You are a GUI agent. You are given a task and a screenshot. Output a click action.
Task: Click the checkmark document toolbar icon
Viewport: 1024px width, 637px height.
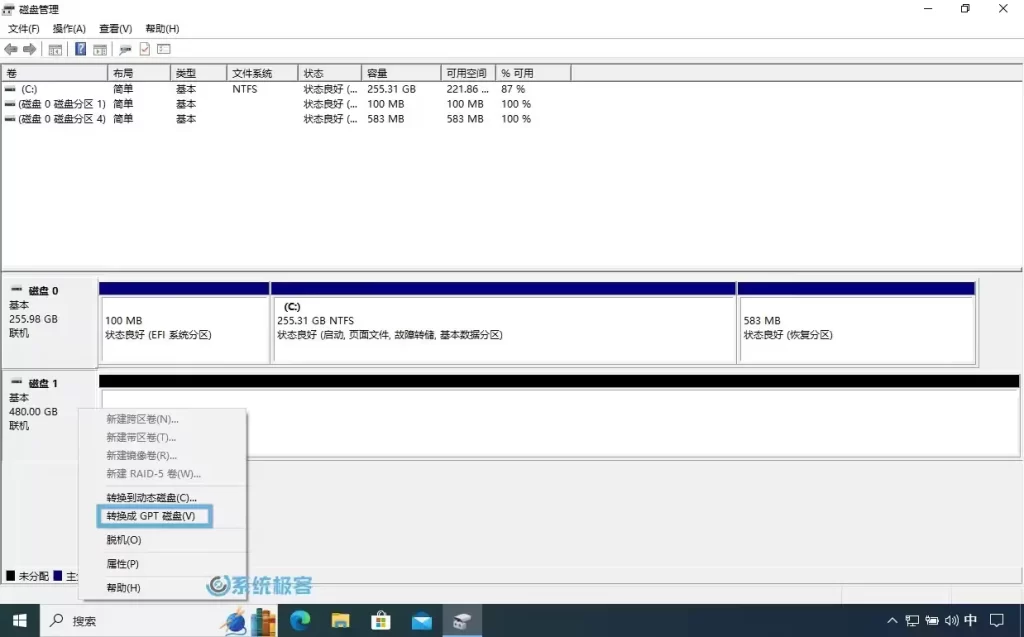[144, 49]
